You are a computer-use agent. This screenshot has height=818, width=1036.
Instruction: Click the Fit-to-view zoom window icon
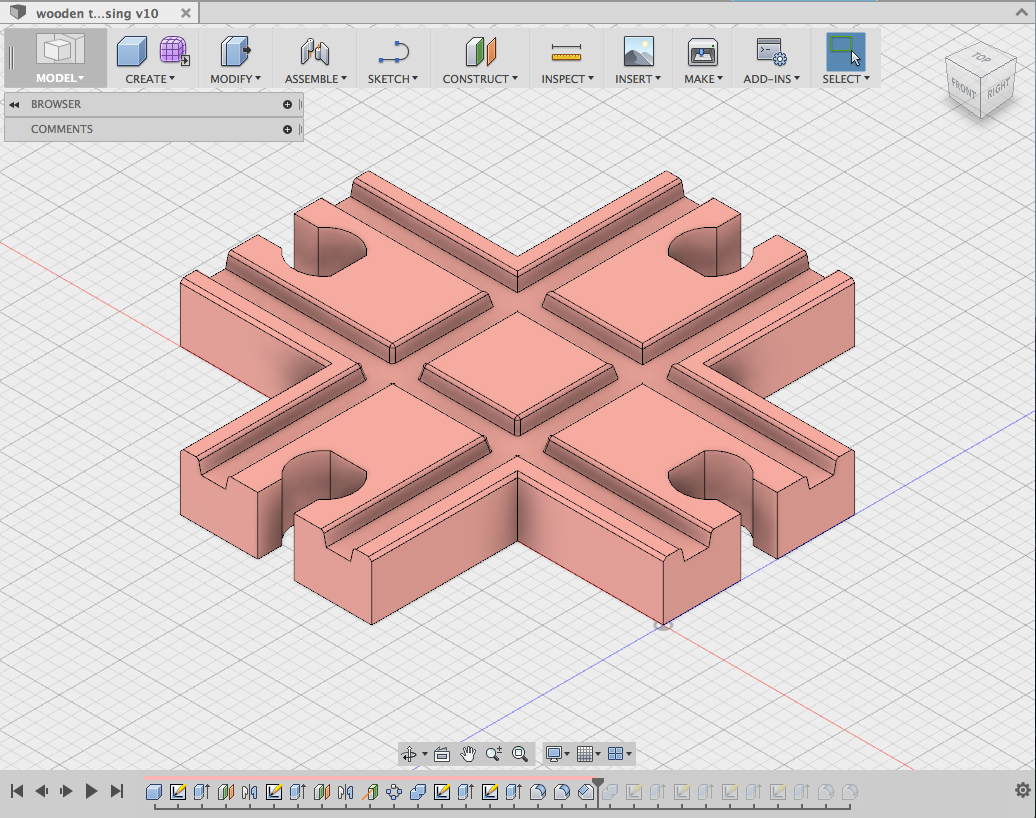(520, 754)
